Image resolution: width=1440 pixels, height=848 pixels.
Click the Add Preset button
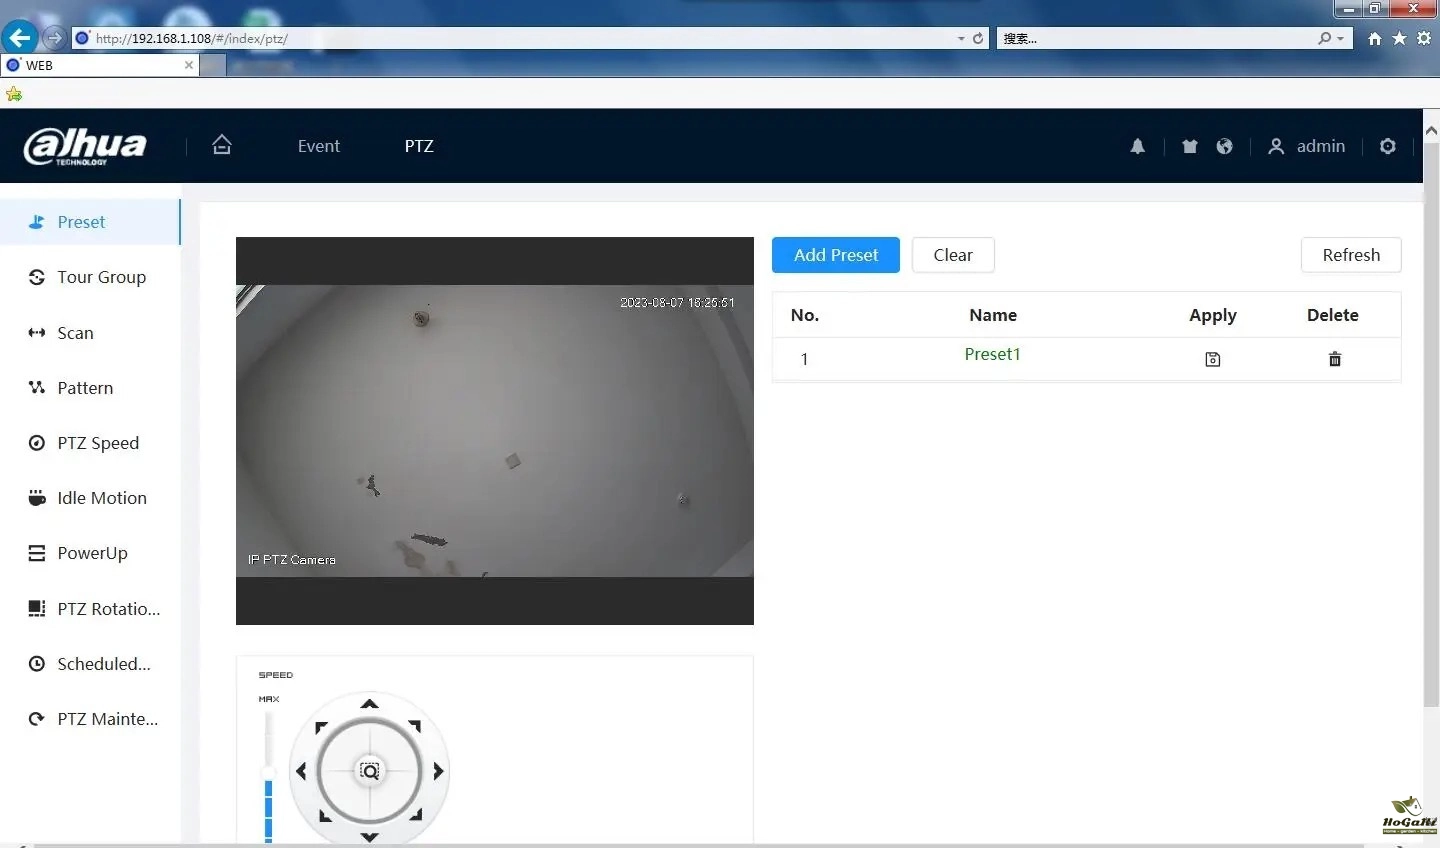835,255
